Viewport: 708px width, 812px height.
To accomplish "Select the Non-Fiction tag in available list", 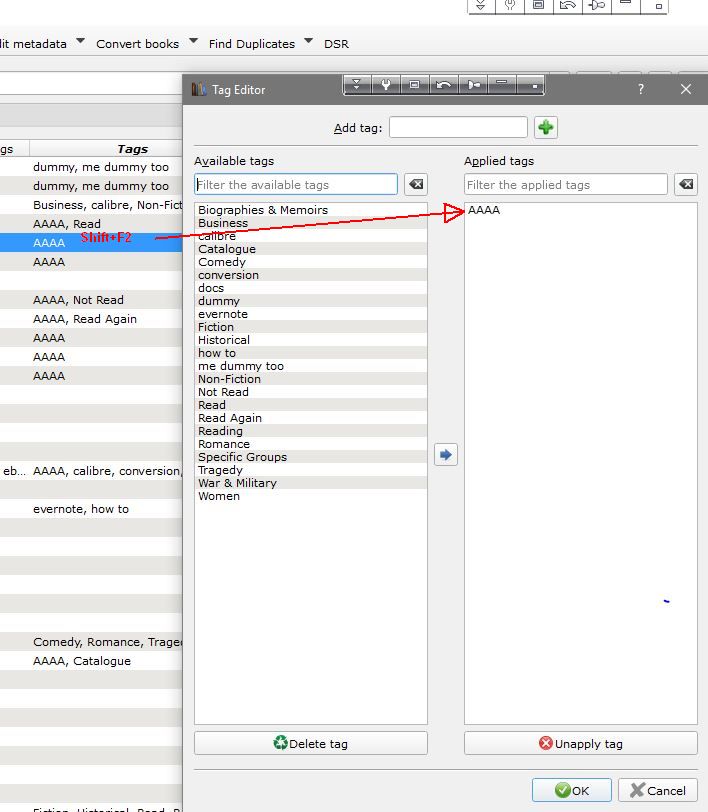I will click(311, 379).
